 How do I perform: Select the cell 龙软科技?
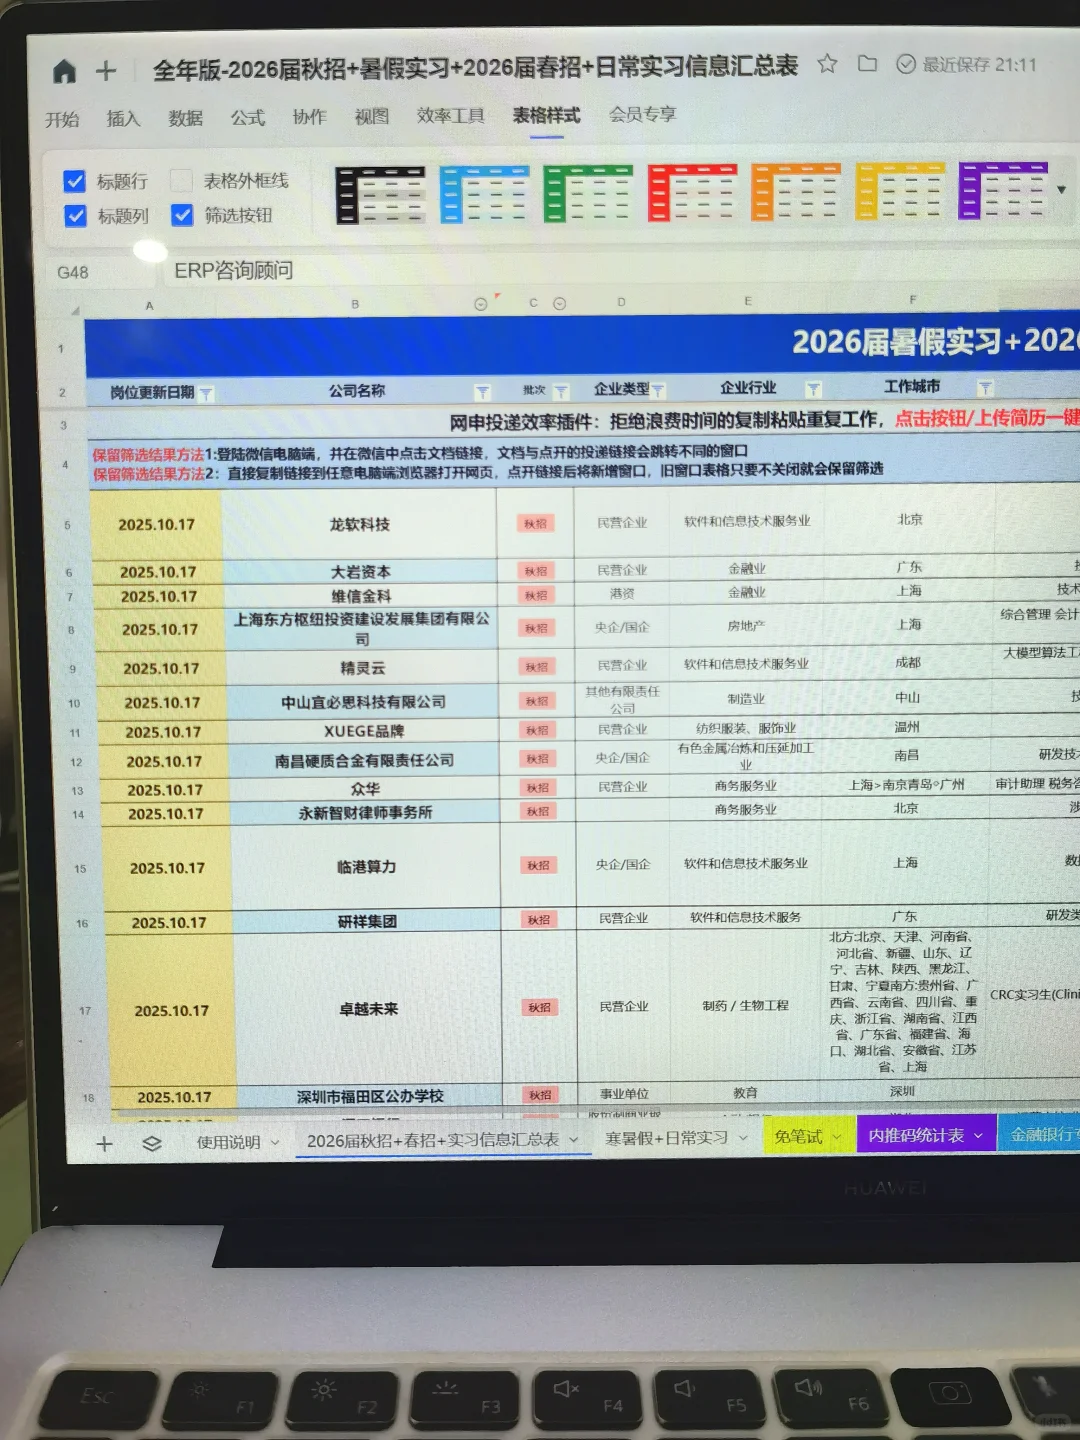(360, 524)
